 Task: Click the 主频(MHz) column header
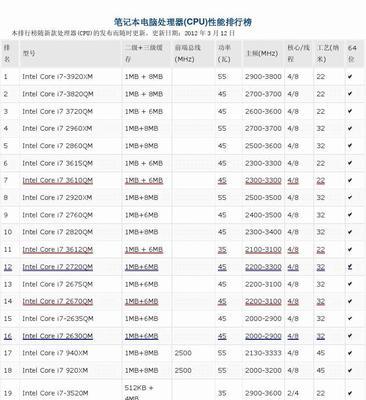tap(262, 53)
